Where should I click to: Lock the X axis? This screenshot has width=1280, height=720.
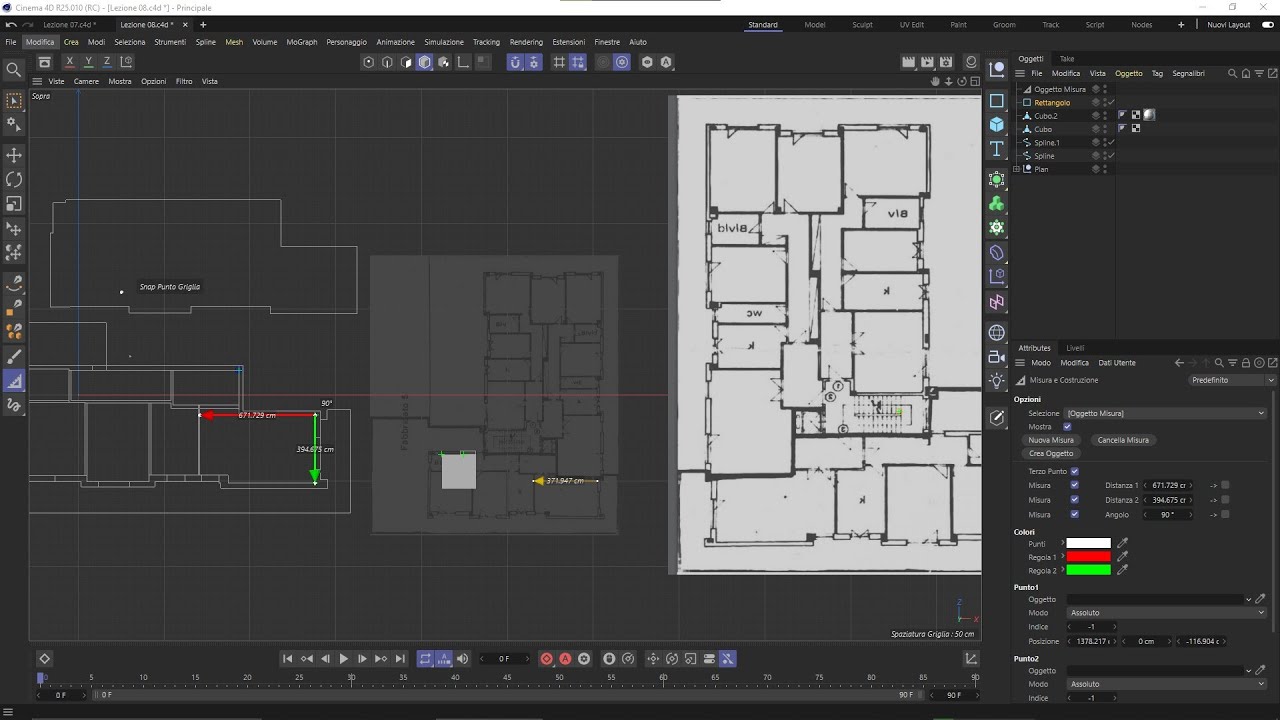click(x=69, y=62)
